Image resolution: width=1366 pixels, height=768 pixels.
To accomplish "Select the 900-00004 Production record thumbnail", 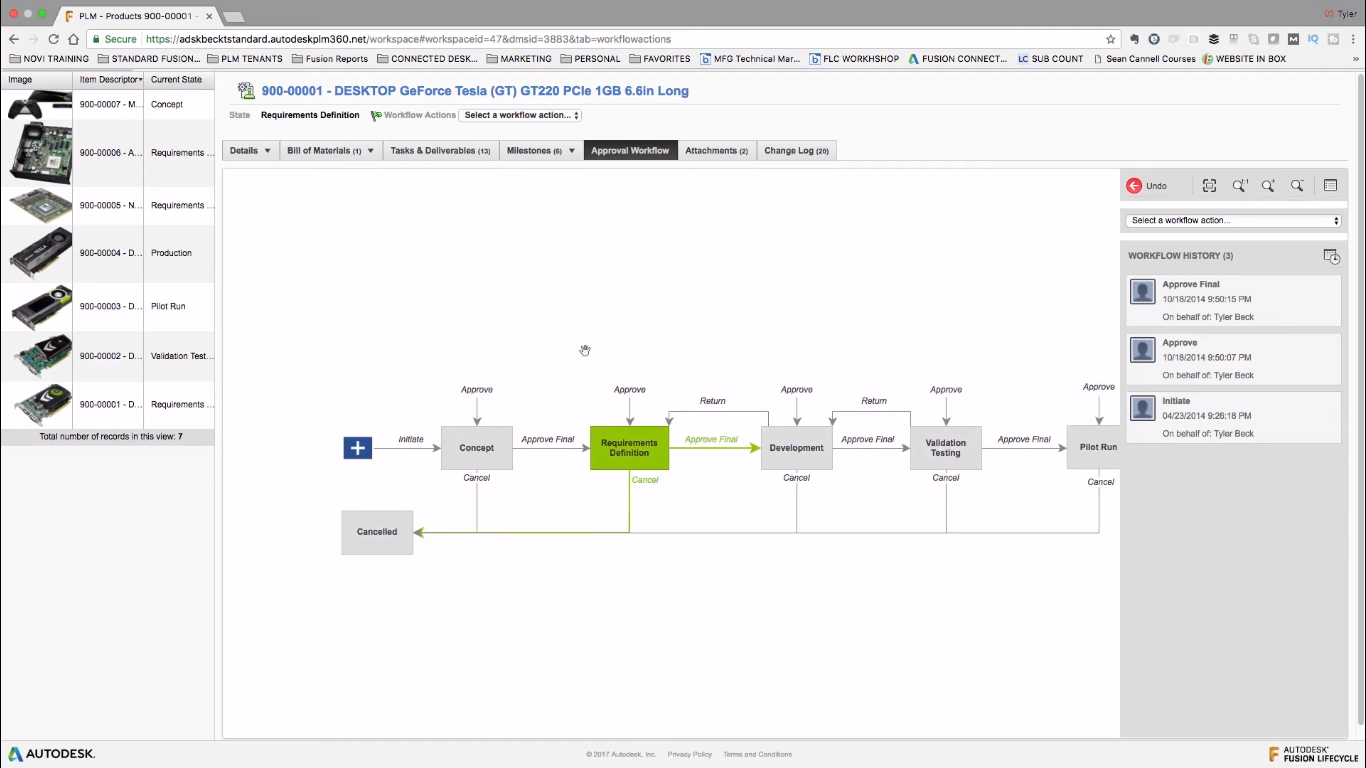I will (x=40, y=253).
